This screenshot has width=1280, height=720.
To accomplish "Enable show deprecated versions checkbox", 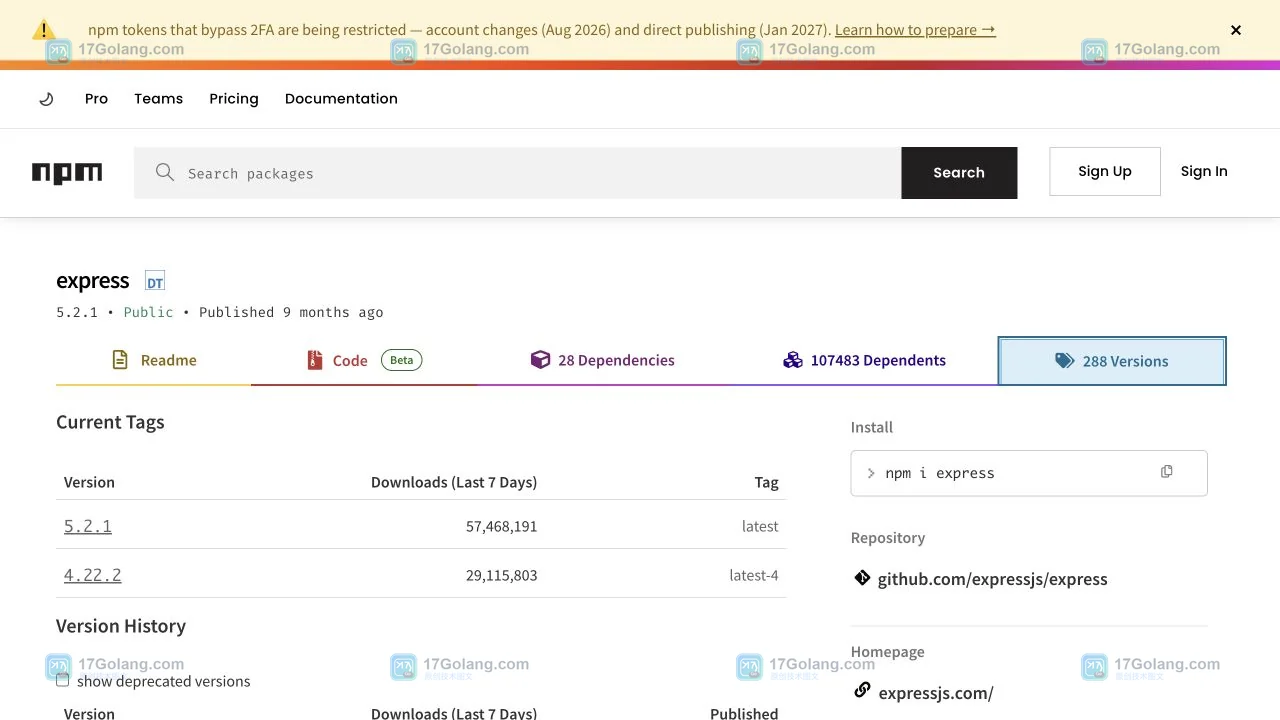I will coord(63,680).
